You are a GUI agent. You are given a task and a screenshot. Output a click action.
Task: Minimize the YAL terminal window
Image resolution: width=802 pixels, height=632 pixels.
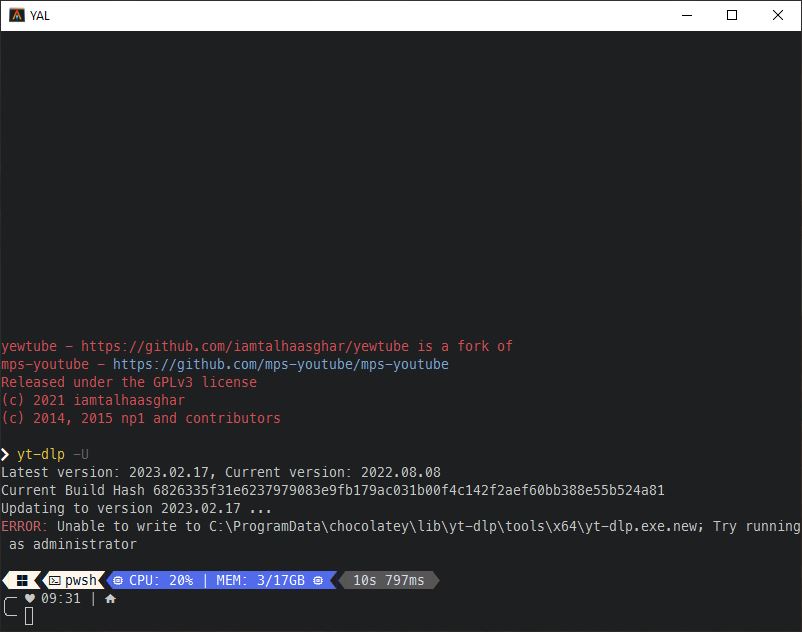(686, 16)
